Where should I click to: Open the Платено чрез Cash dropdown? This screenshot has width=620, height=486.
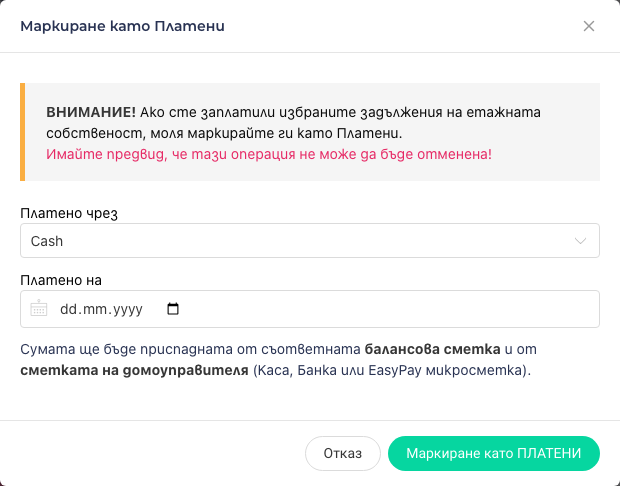pos(310,240)
